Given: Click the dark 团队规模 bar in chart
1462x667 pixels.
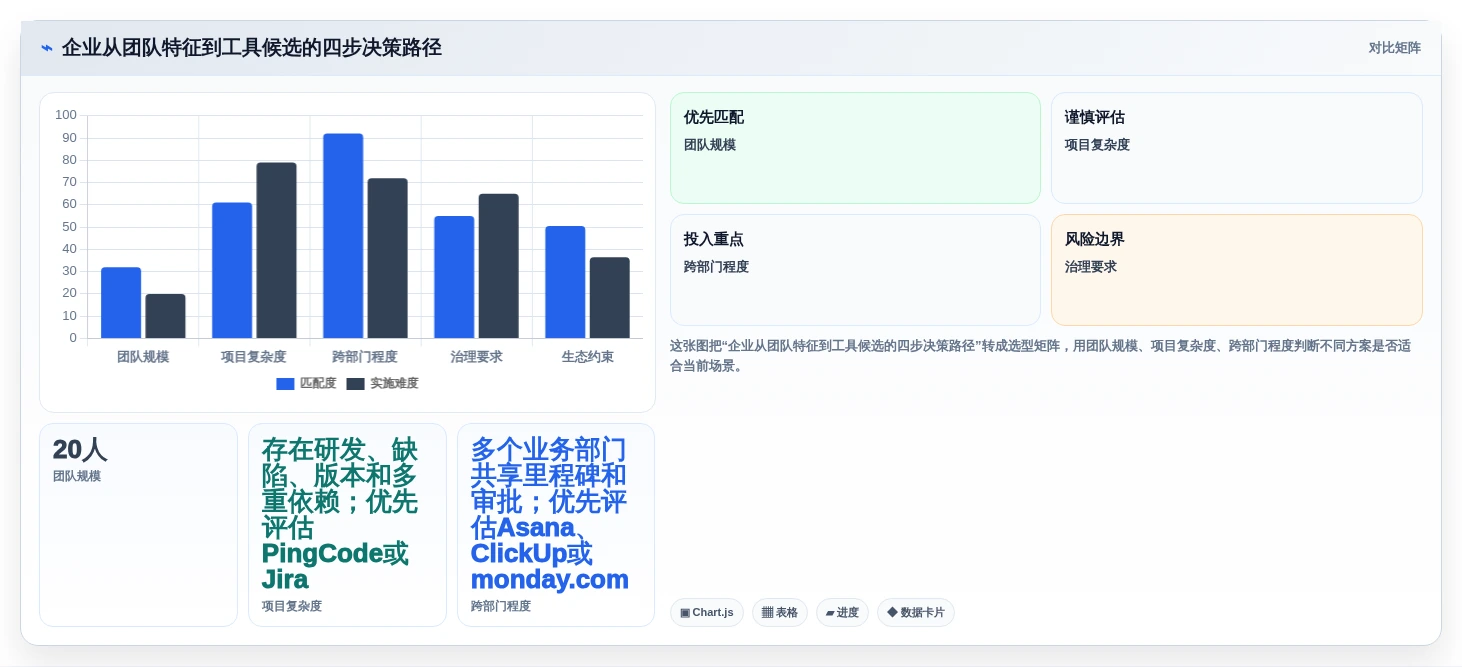Looking at the screenshot, I should tap(165, 316).
